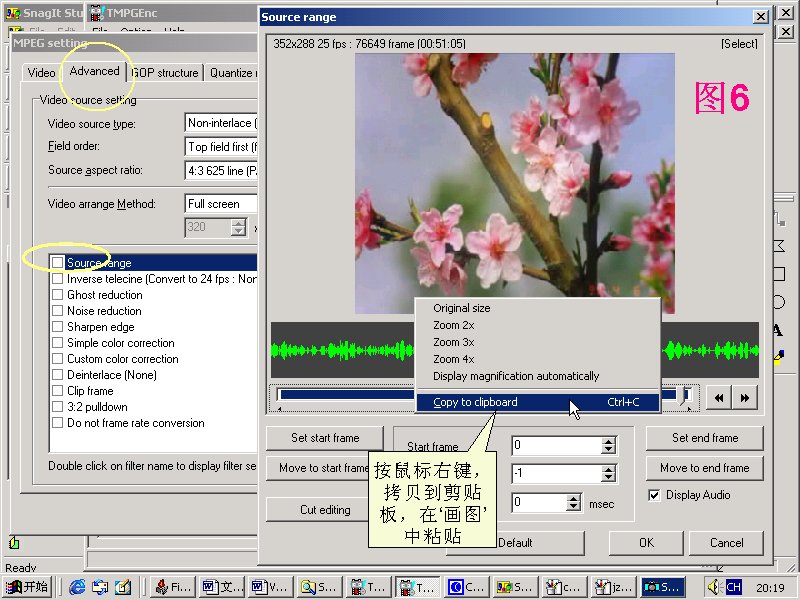Check the Noise reduction filter box

(58, 311)
